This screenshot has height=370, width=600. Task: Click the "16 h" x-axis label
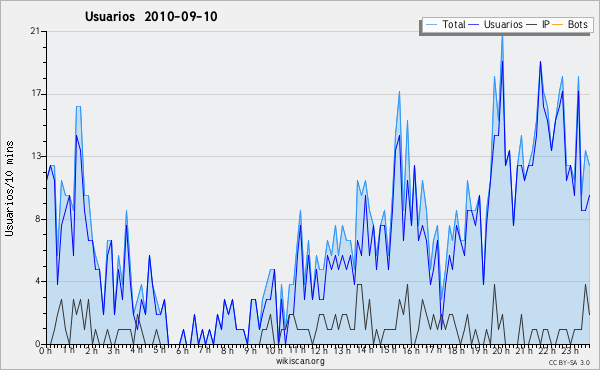point(410,351)
